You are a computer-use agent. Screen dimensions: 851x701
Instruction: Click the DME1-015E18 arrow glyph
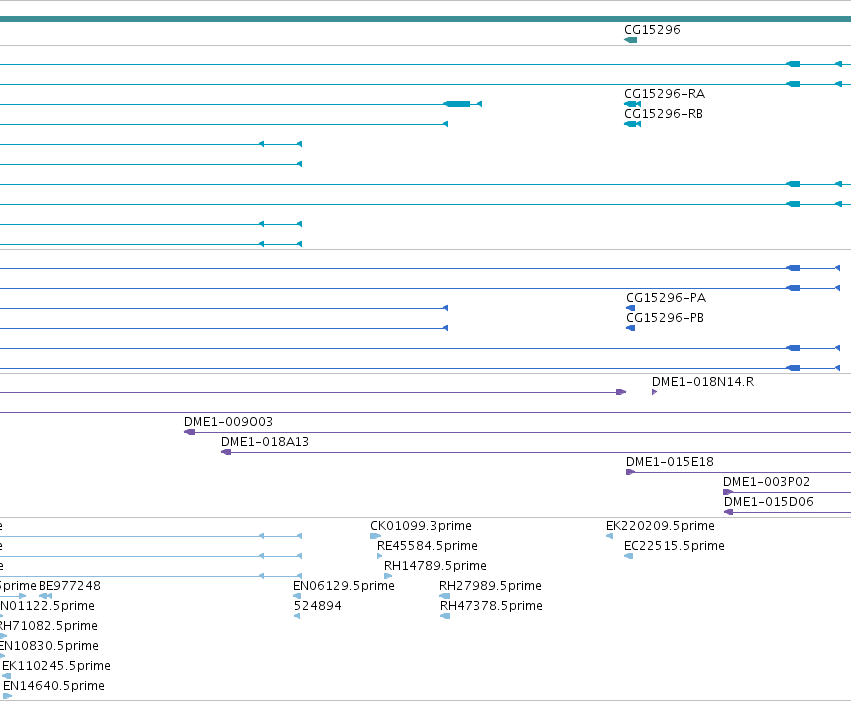pyautogui.click(x=630, y=473)
